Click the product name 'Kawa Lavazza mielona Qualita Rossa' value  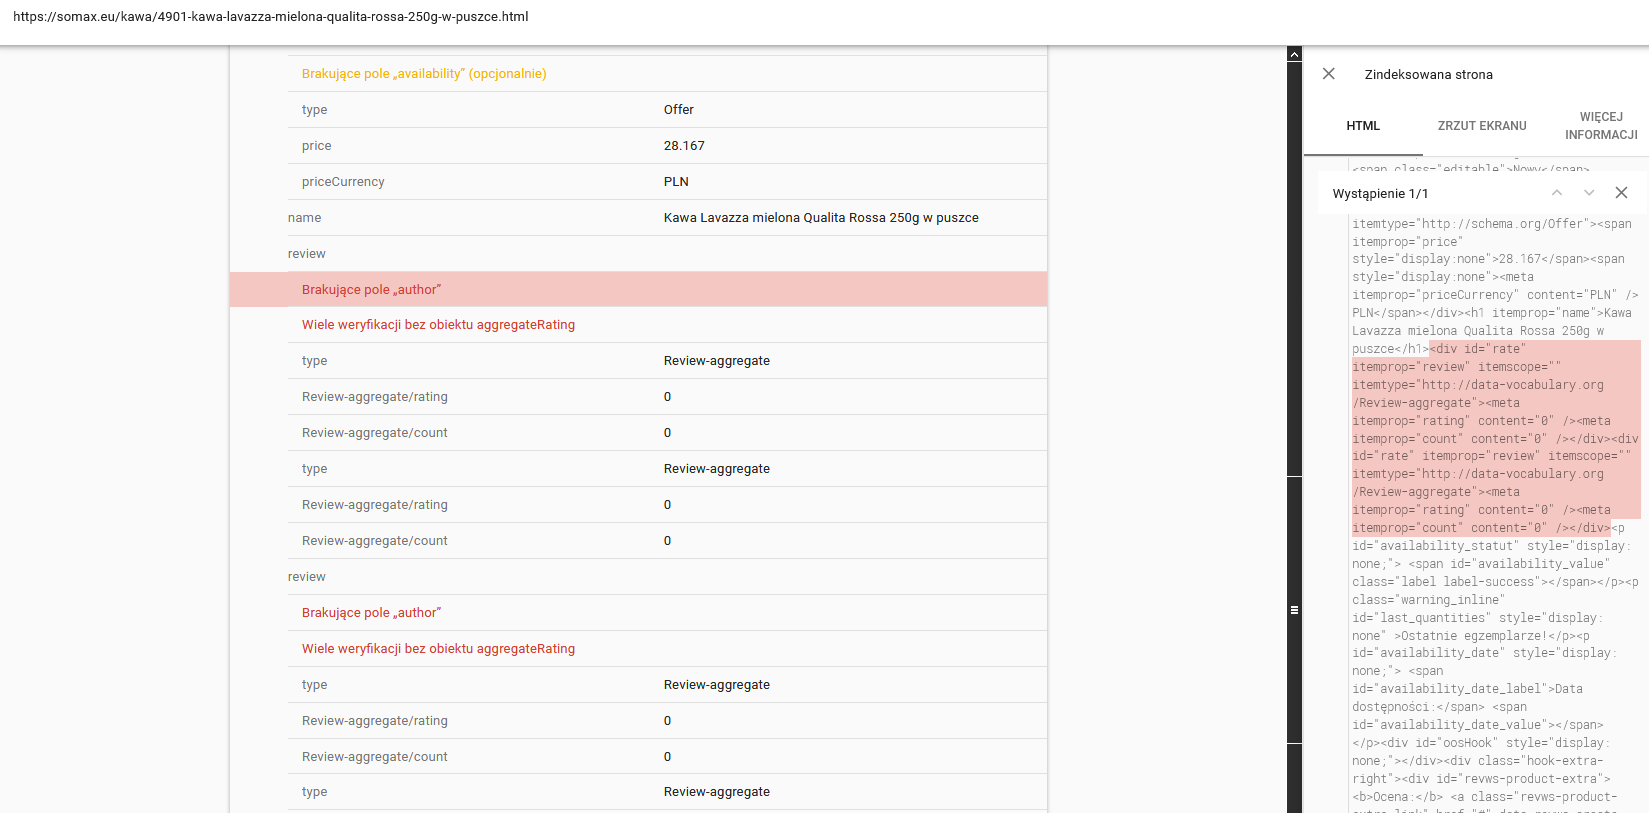tap(821, 218)
